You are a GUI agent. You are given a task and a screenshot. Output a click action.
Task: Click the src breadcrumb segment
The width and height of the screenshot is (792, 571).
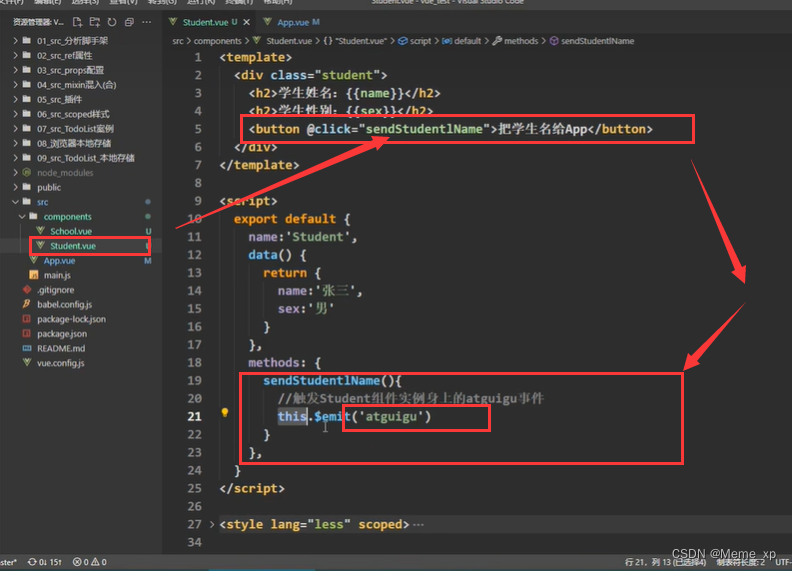click(x=178, y=41)
